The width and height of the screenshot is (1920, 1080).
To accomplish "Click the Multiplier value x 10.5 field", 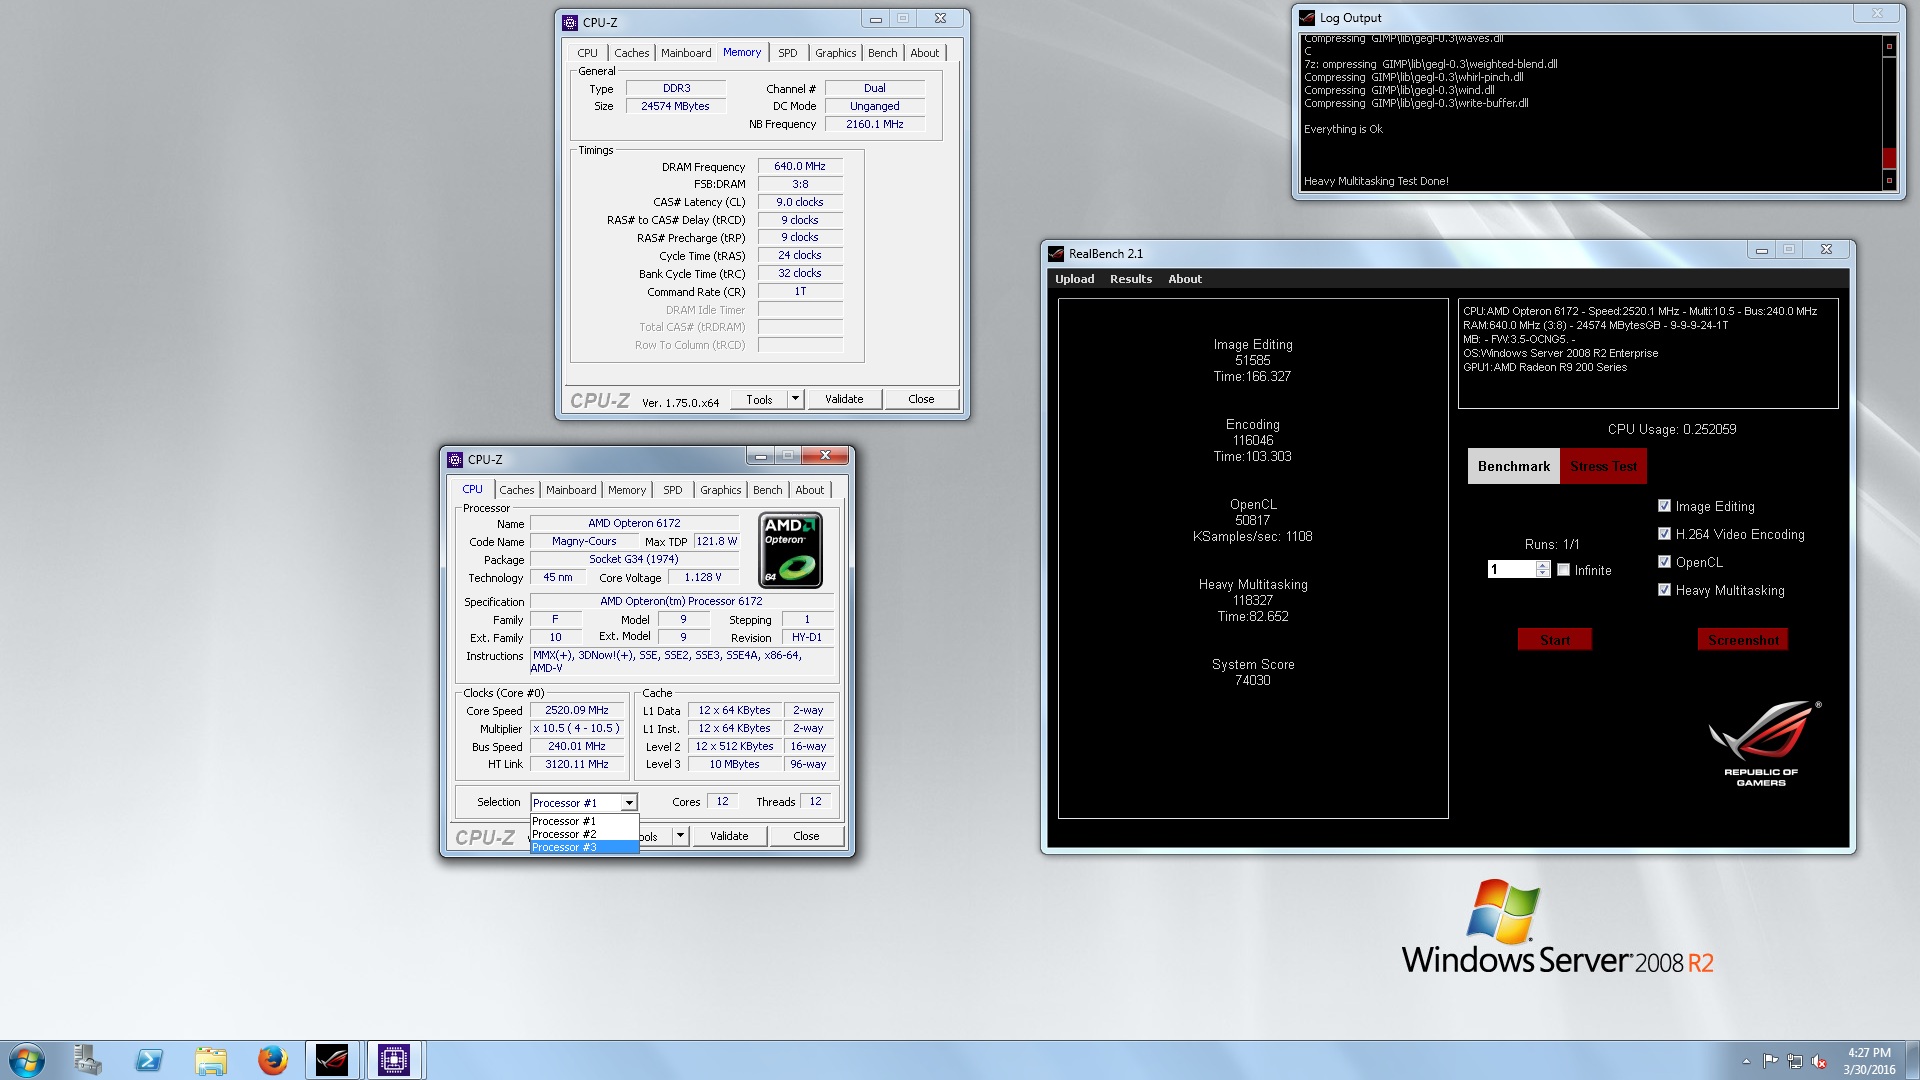I will (x=577, y=728).
